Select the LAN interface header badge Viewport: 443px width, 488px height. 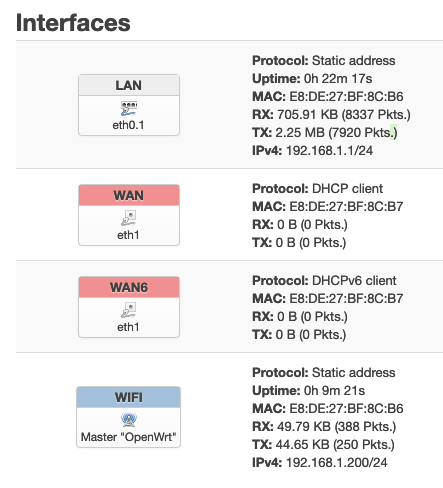129,85
